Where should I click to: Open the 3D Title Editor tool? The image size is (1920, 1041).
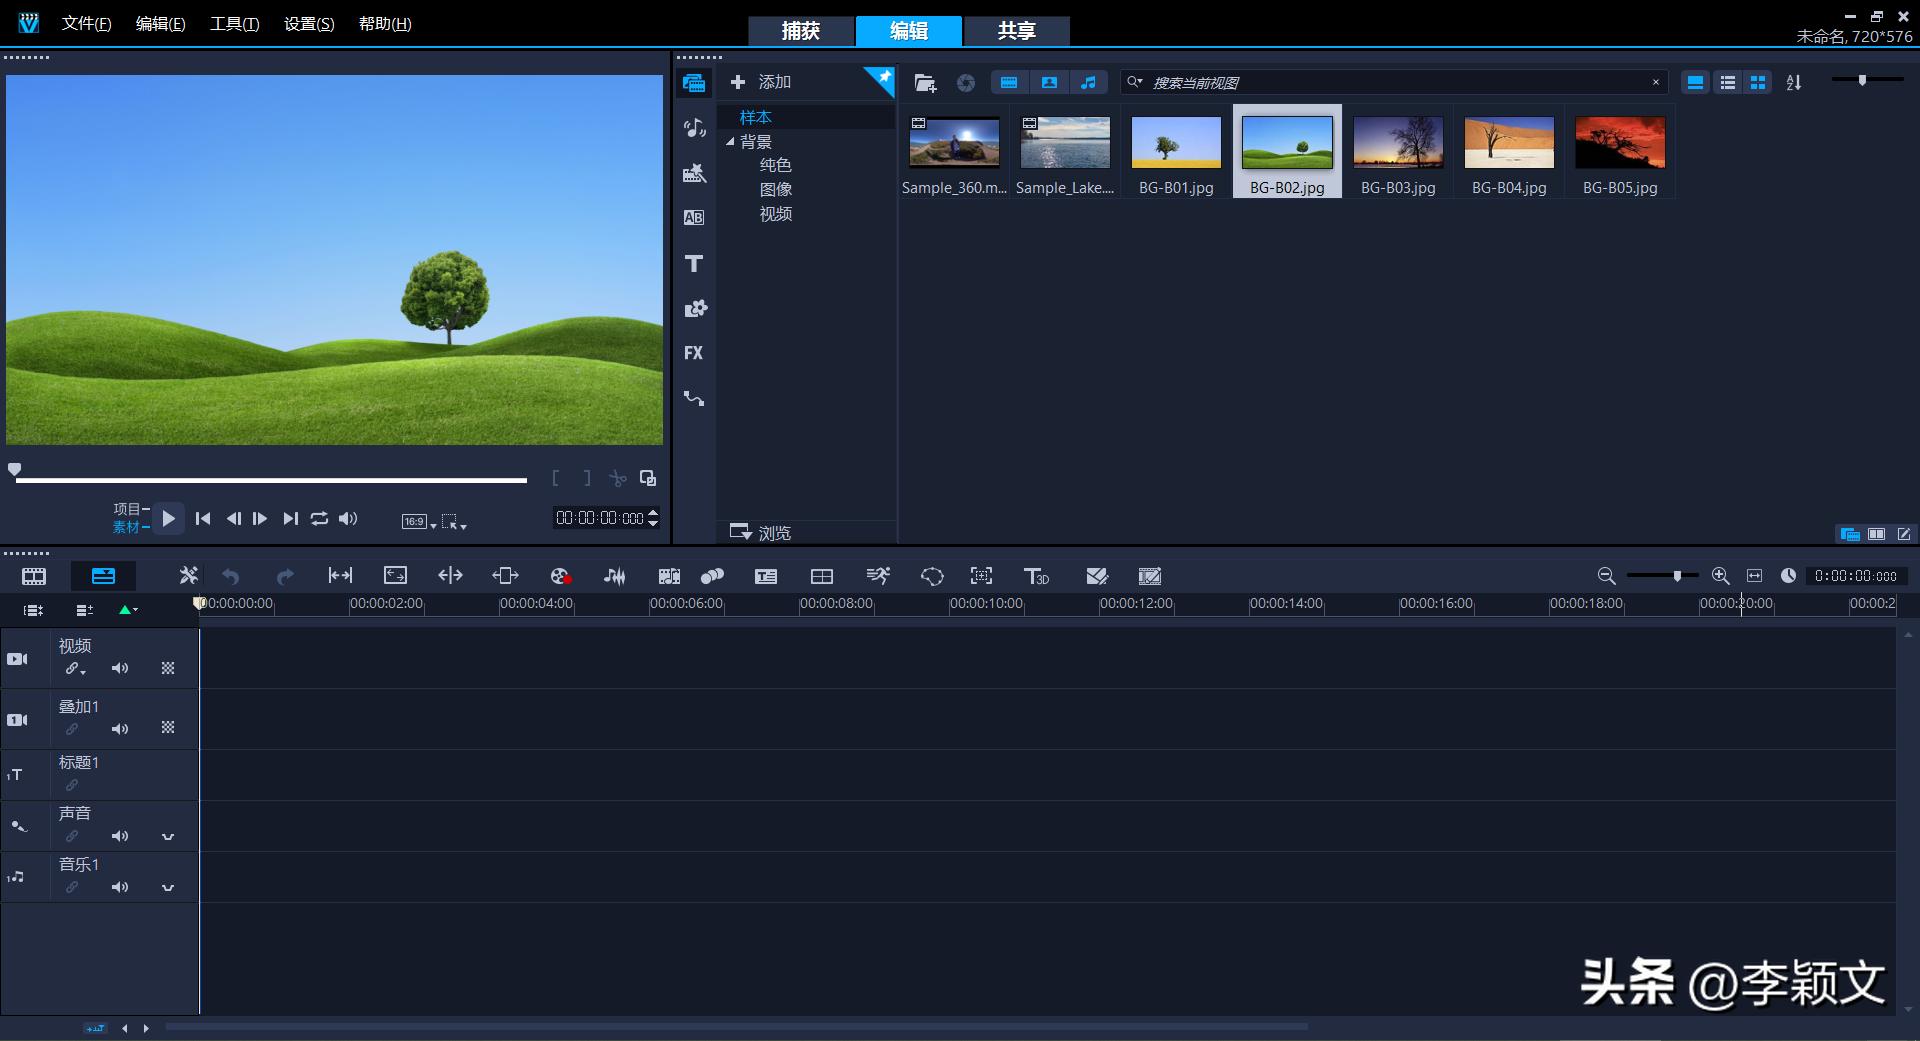pos(1036,576)
